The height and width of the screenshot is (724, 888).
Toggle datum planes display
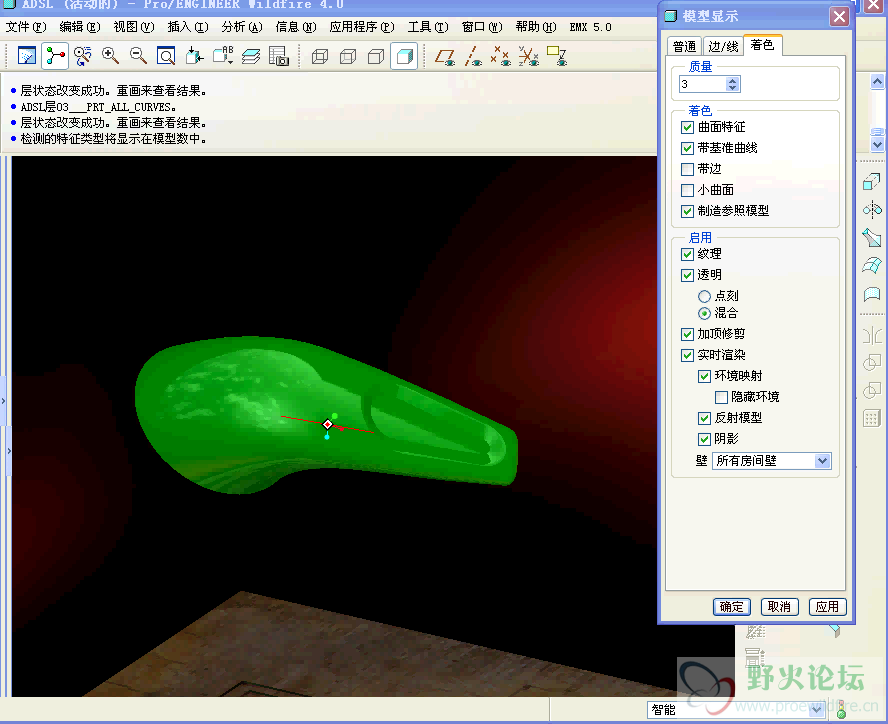tap(445, 56)
